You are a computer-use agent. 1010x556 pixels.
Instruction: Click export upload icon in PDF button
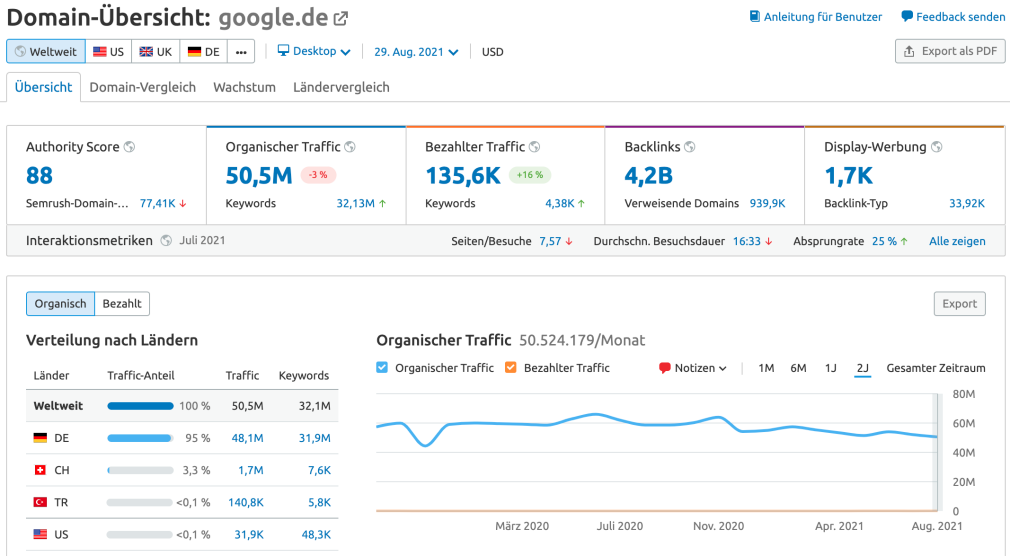[x=909, y=51]
